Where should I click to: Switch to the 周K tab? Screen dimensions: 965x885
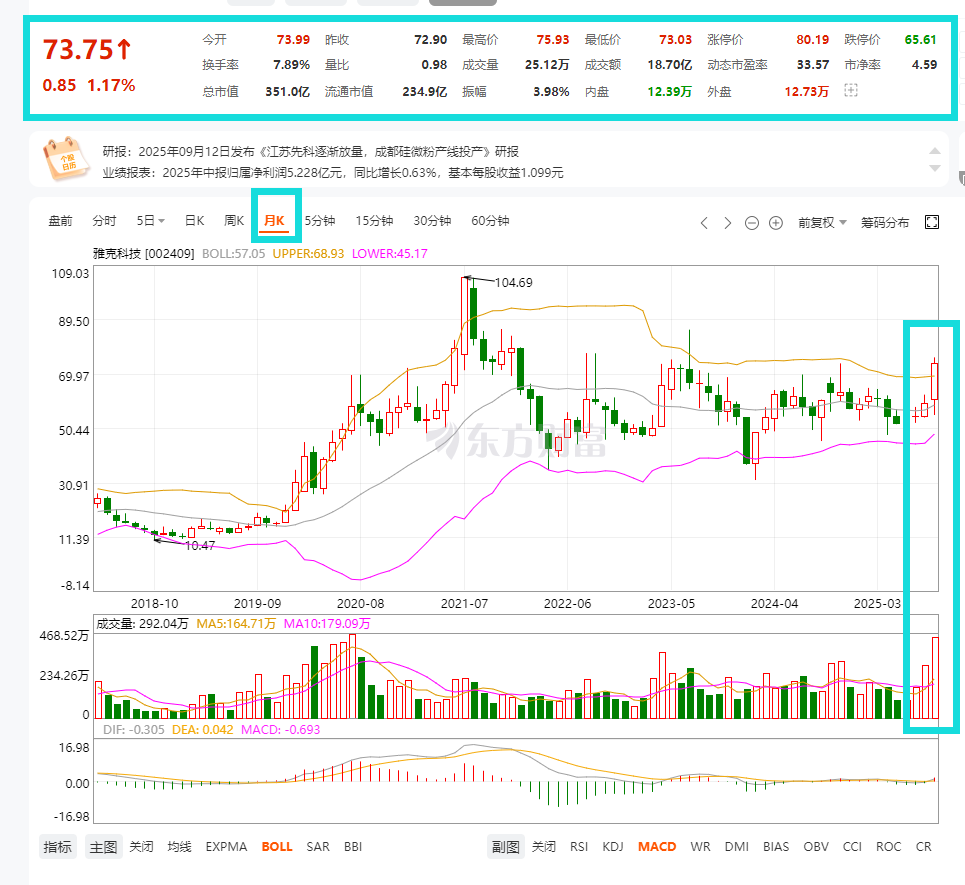point(234,221)
